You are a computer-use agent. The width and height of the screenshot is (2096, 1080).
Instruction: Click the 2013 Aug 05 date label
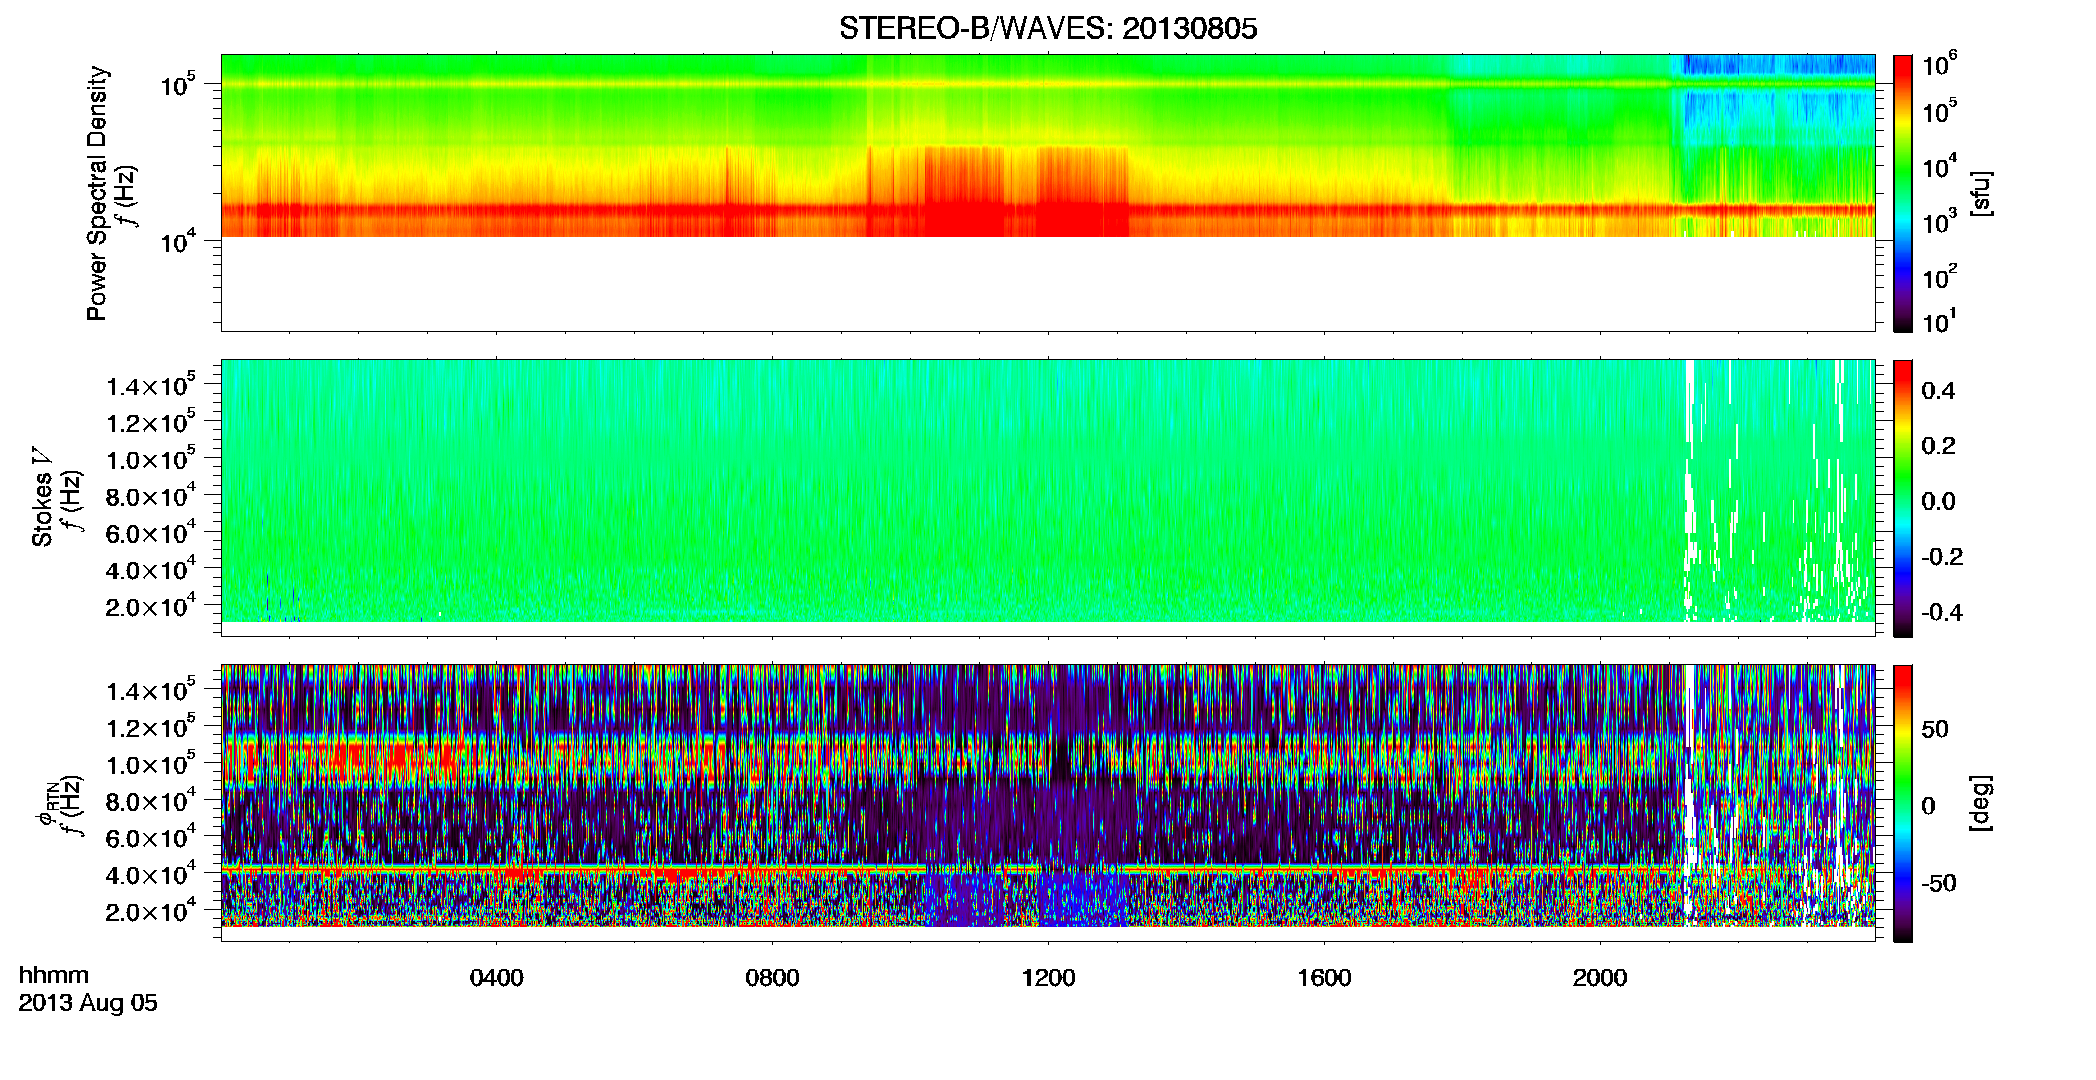tap(88, 1003)
